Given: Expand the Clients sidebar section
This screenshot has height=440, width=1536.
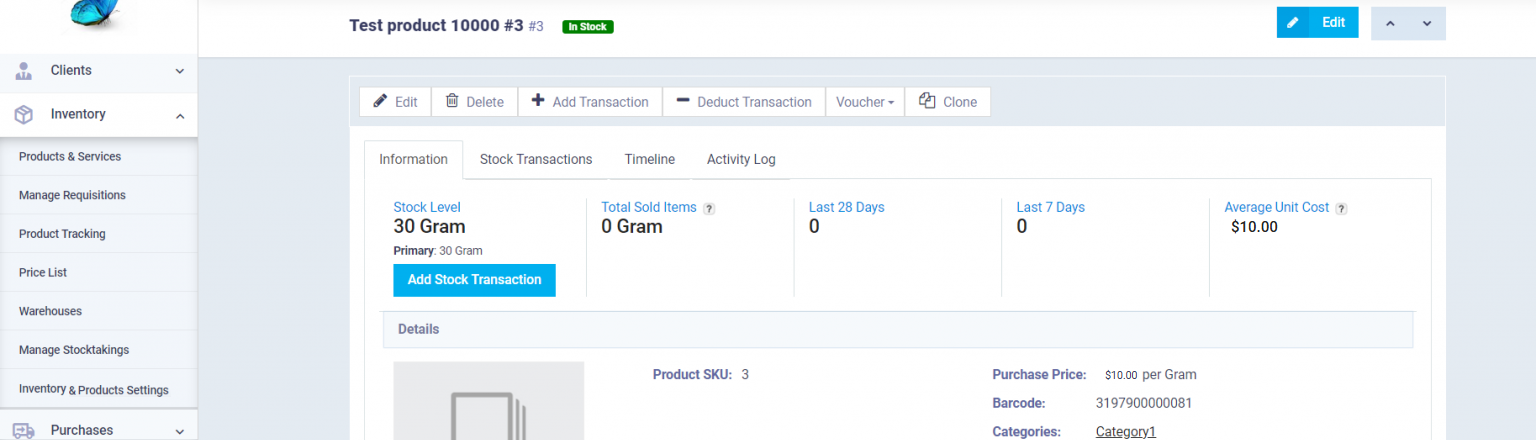Looking at the screenshot, I should (x=180, y=71).
